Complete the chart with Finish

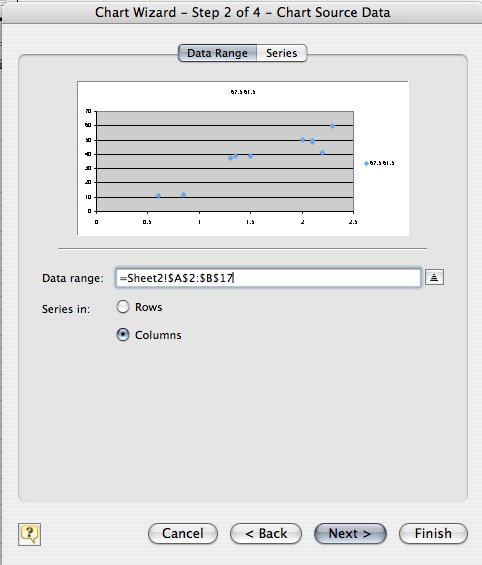[x=433, y=534]
